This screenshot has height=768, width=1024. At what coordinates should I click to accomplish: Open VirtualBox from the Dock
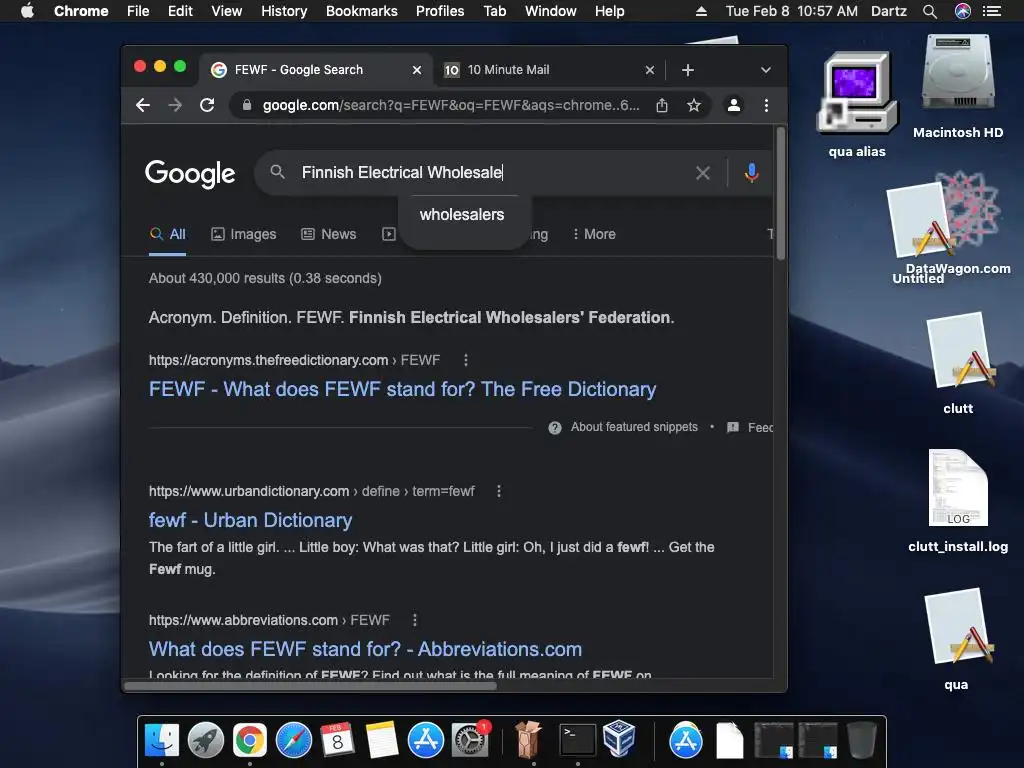[x=619, y=740]
